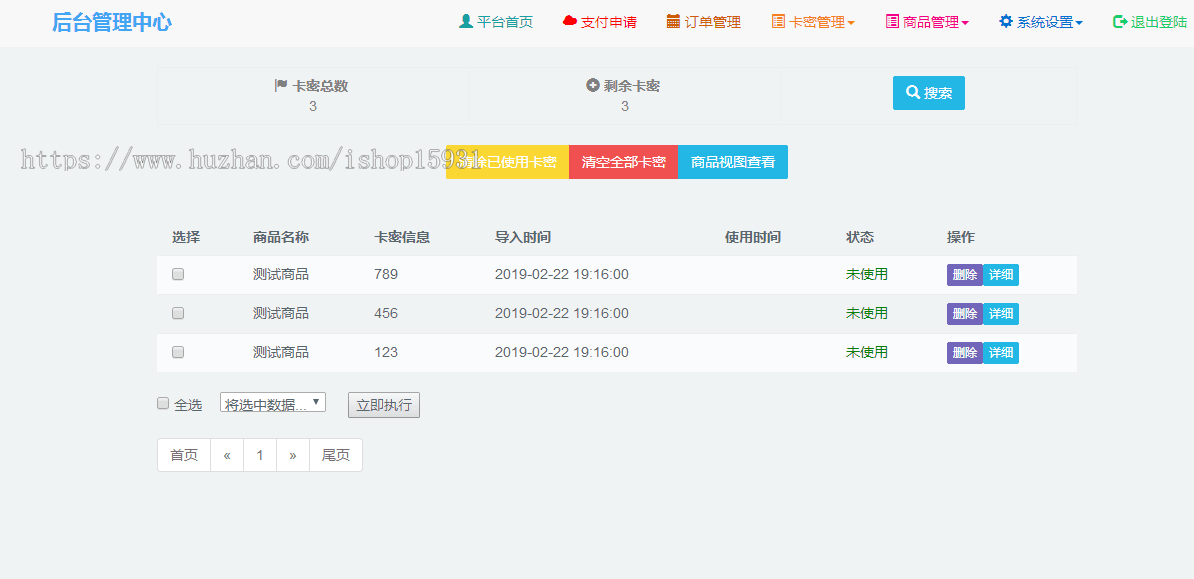1194x579 pixels.
Task: Open the 将选中数据... dropdown
Action: point(273,403)
